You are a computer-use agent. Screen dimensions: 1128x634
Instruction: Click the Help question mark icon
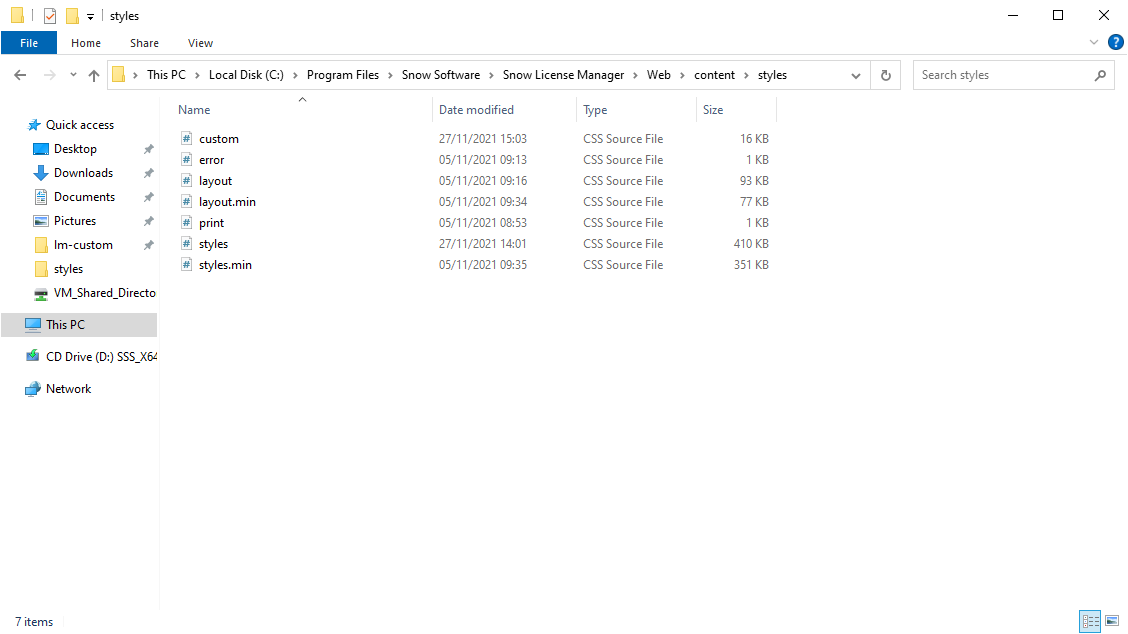[x=1115, y=42]
